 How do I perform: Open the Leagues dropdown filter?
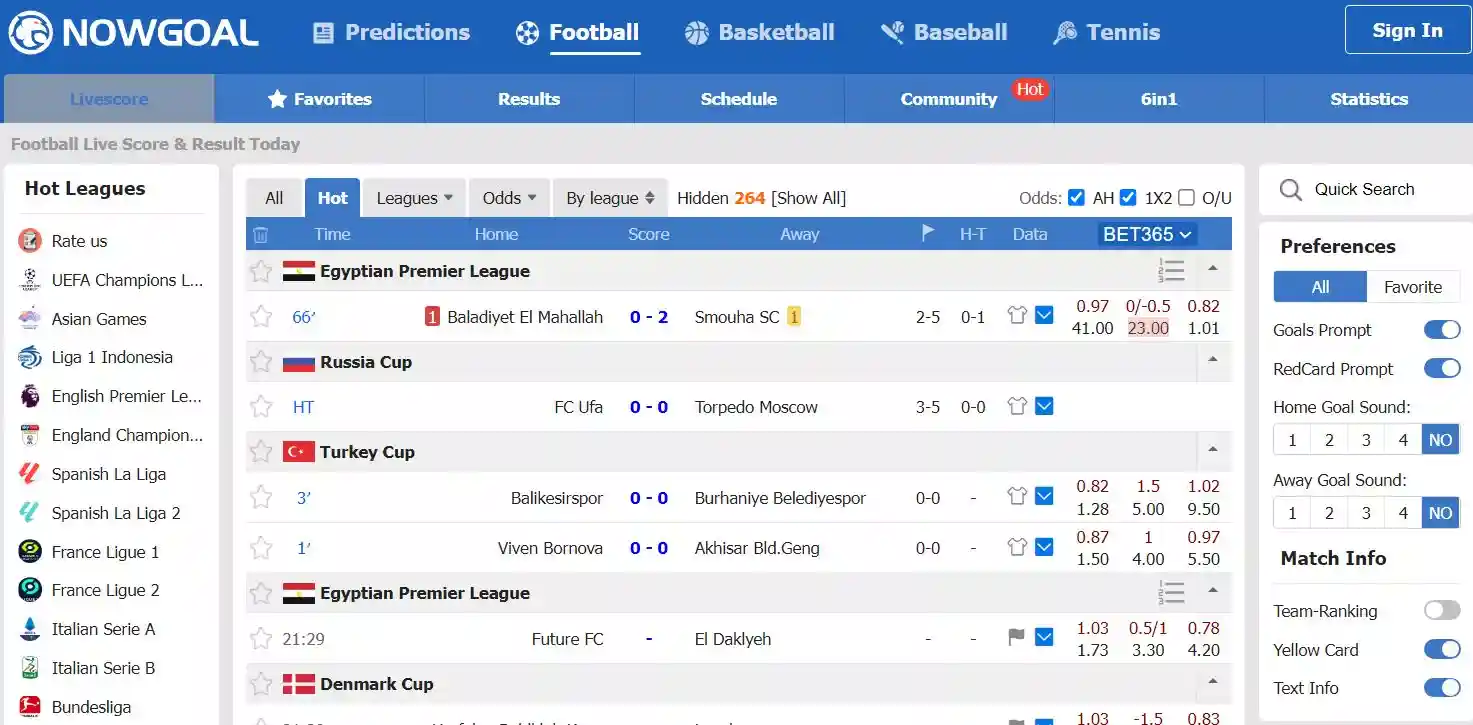tap(414, 198)
